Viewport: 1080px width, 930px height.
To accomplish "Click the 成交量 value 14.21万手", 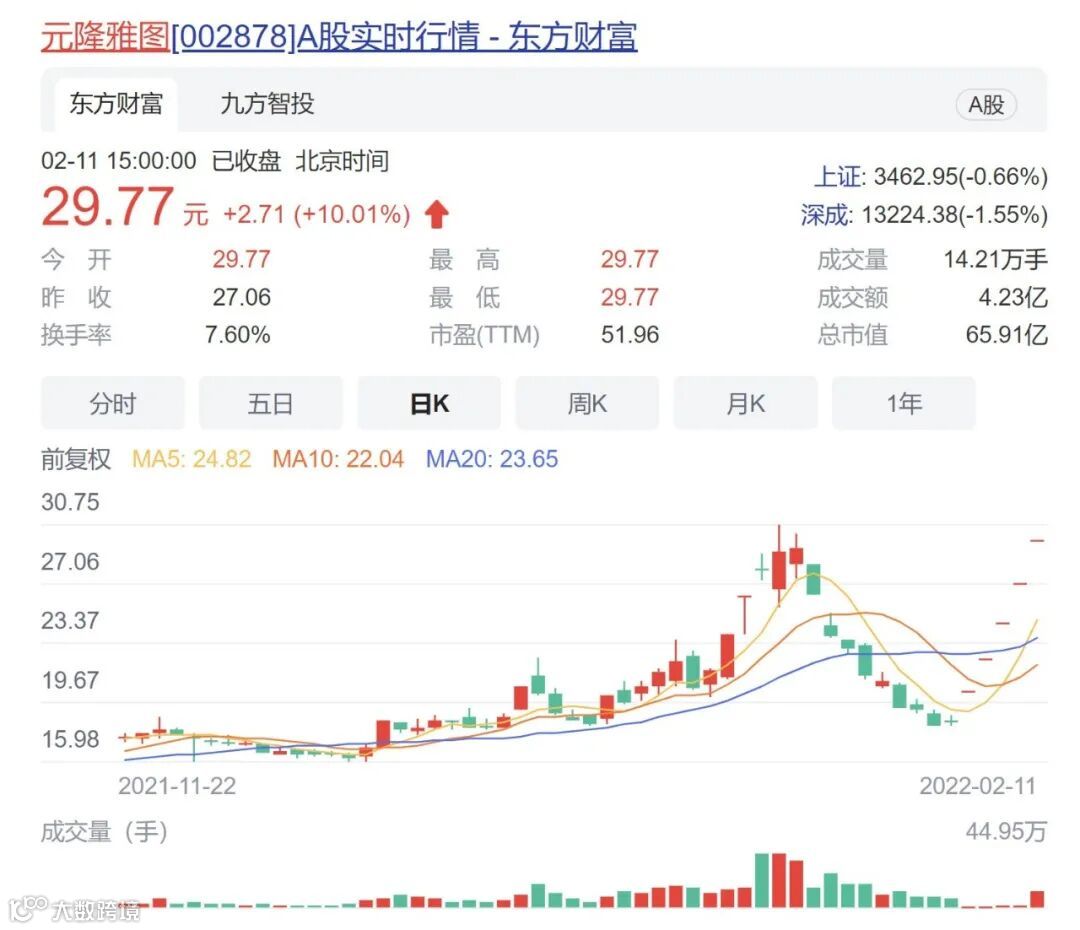I will [995, 260].
